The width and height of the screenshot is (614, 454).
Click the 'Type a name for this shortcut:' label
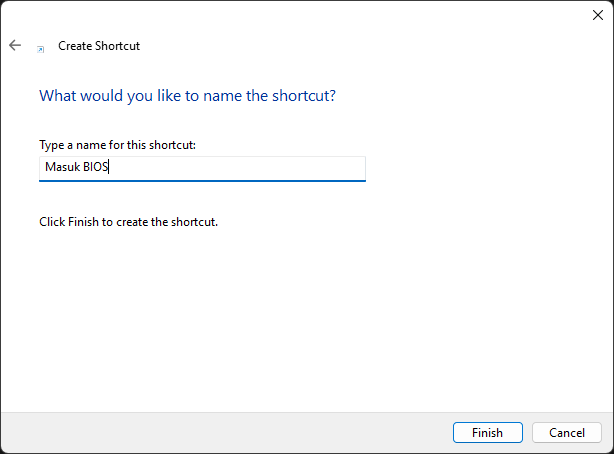click(x=117, y=145)
